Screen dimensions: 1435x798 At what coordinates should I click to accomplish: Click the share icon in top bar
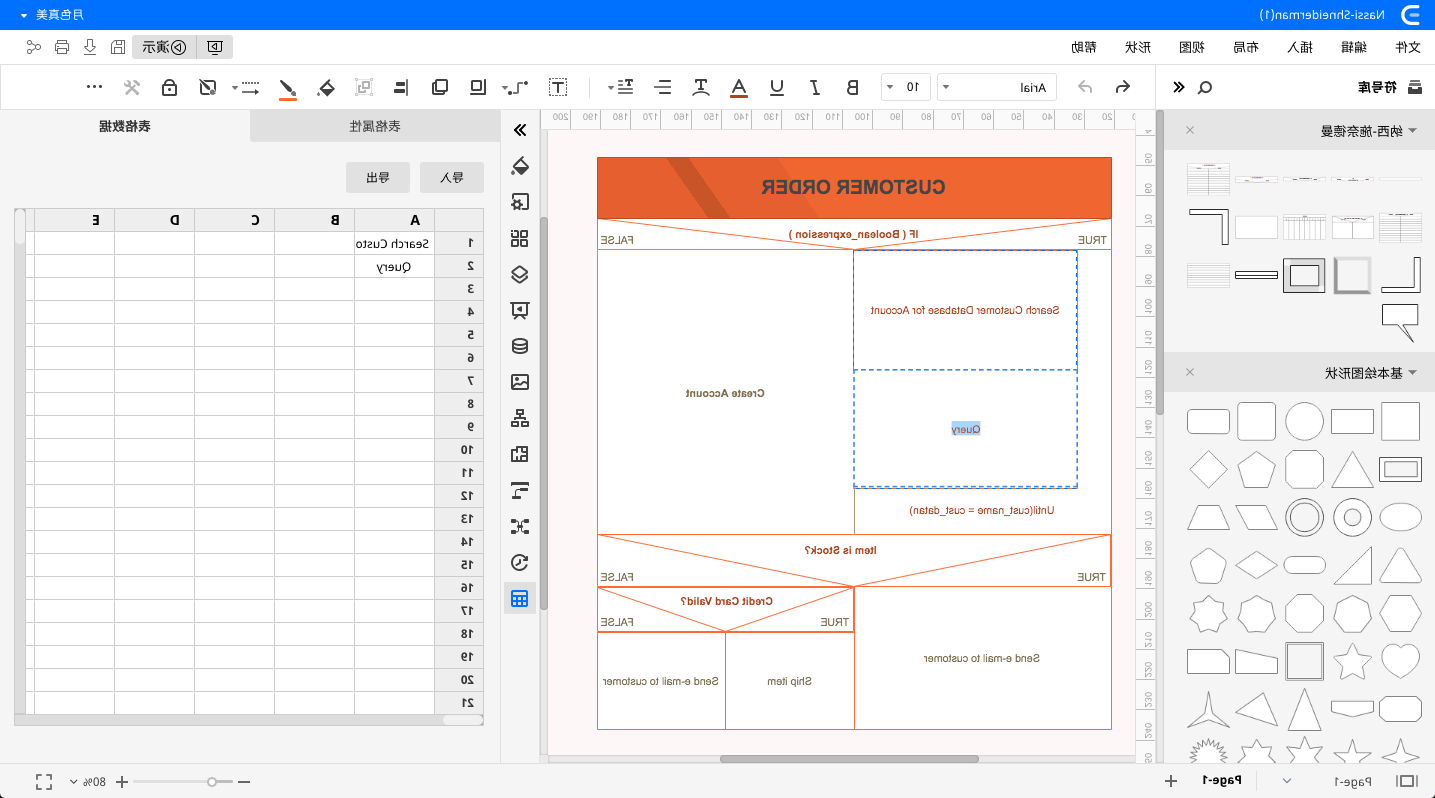(x=34, y=47)
